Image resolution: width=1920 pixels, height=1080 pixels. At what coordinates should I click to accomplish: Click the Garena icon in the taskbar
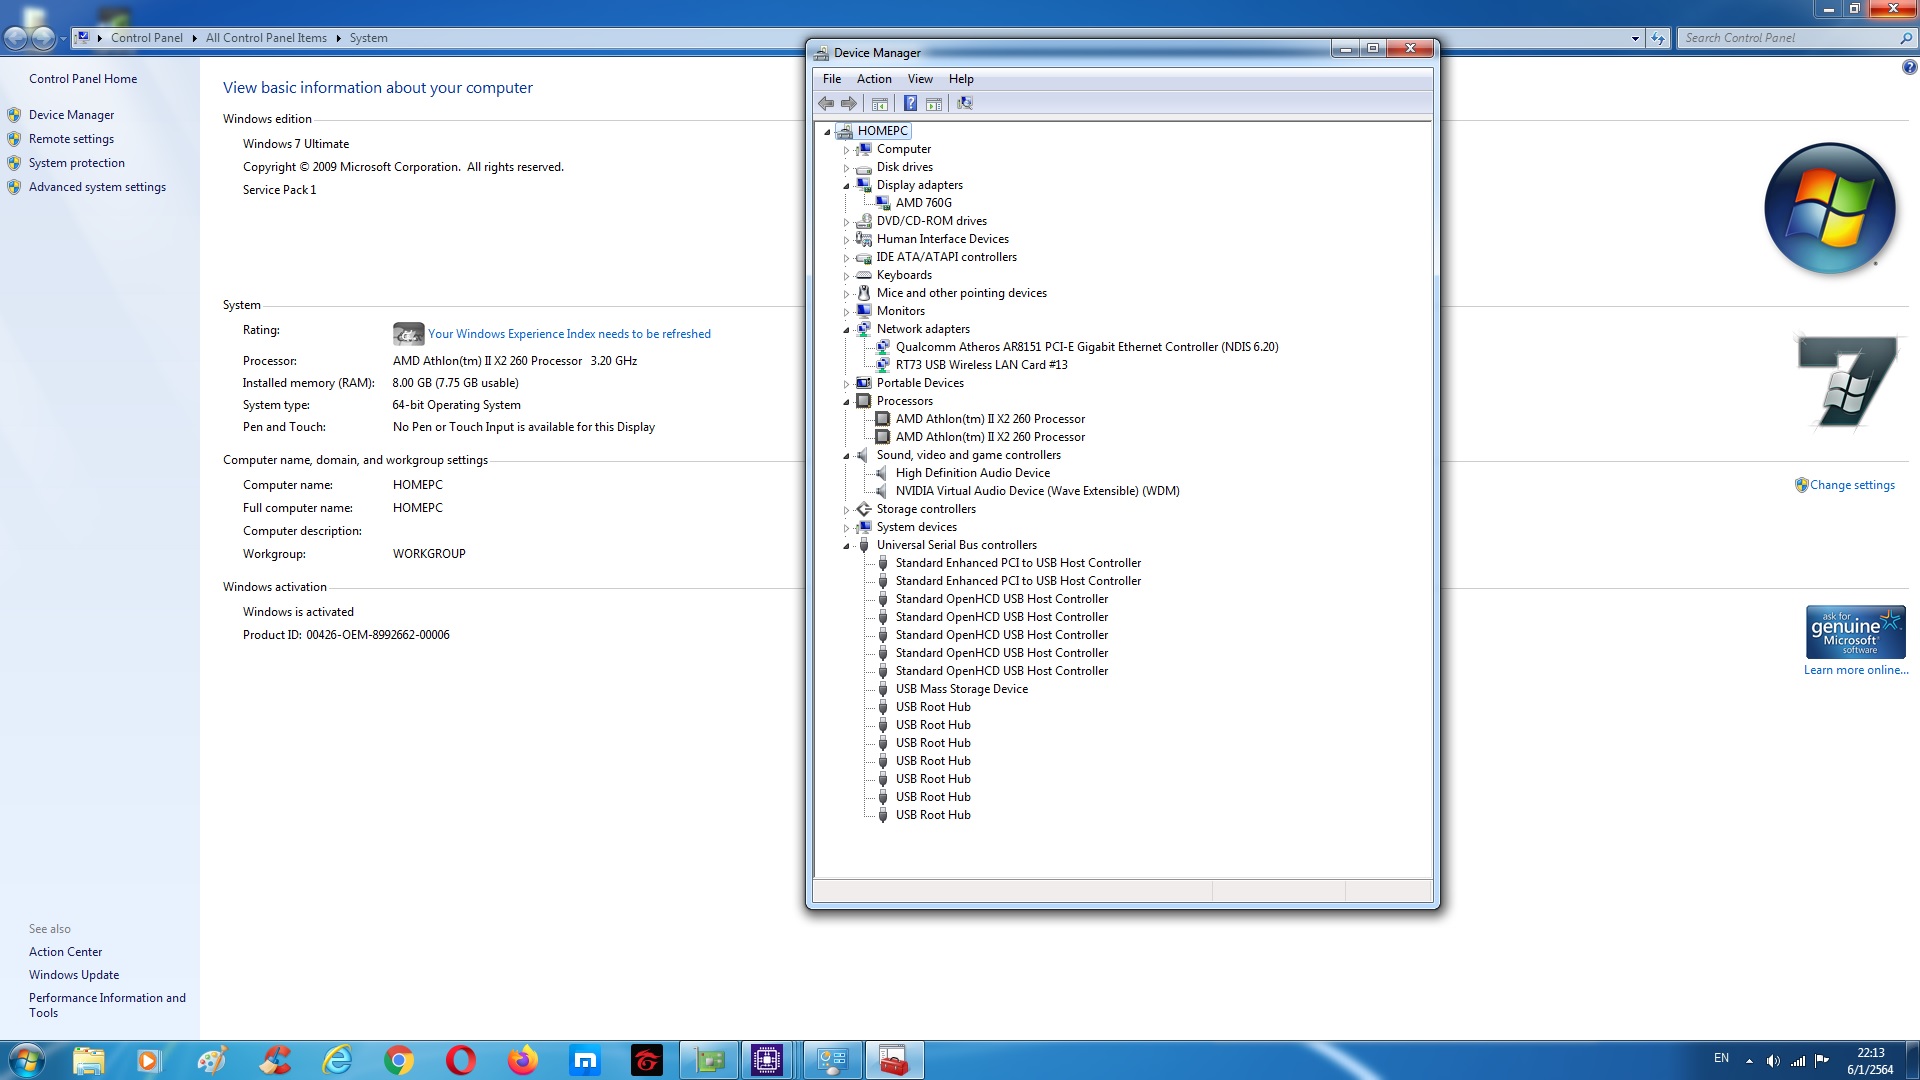(x=647, y=1060)
